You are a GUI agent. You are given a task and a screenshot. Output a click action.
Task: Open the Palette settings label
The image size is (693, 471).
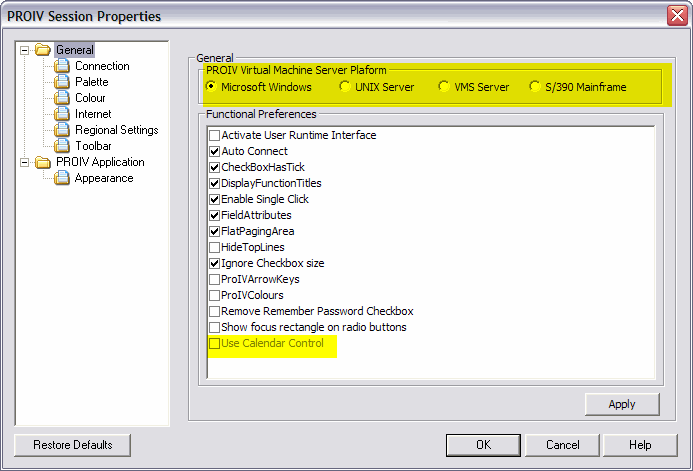pyautogui.click(x=91, y=82)
